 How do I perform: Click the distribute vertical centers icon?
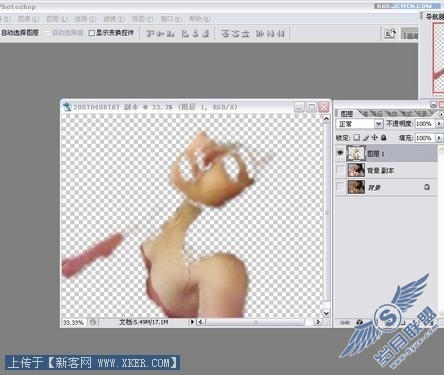(x=236, y=33)
